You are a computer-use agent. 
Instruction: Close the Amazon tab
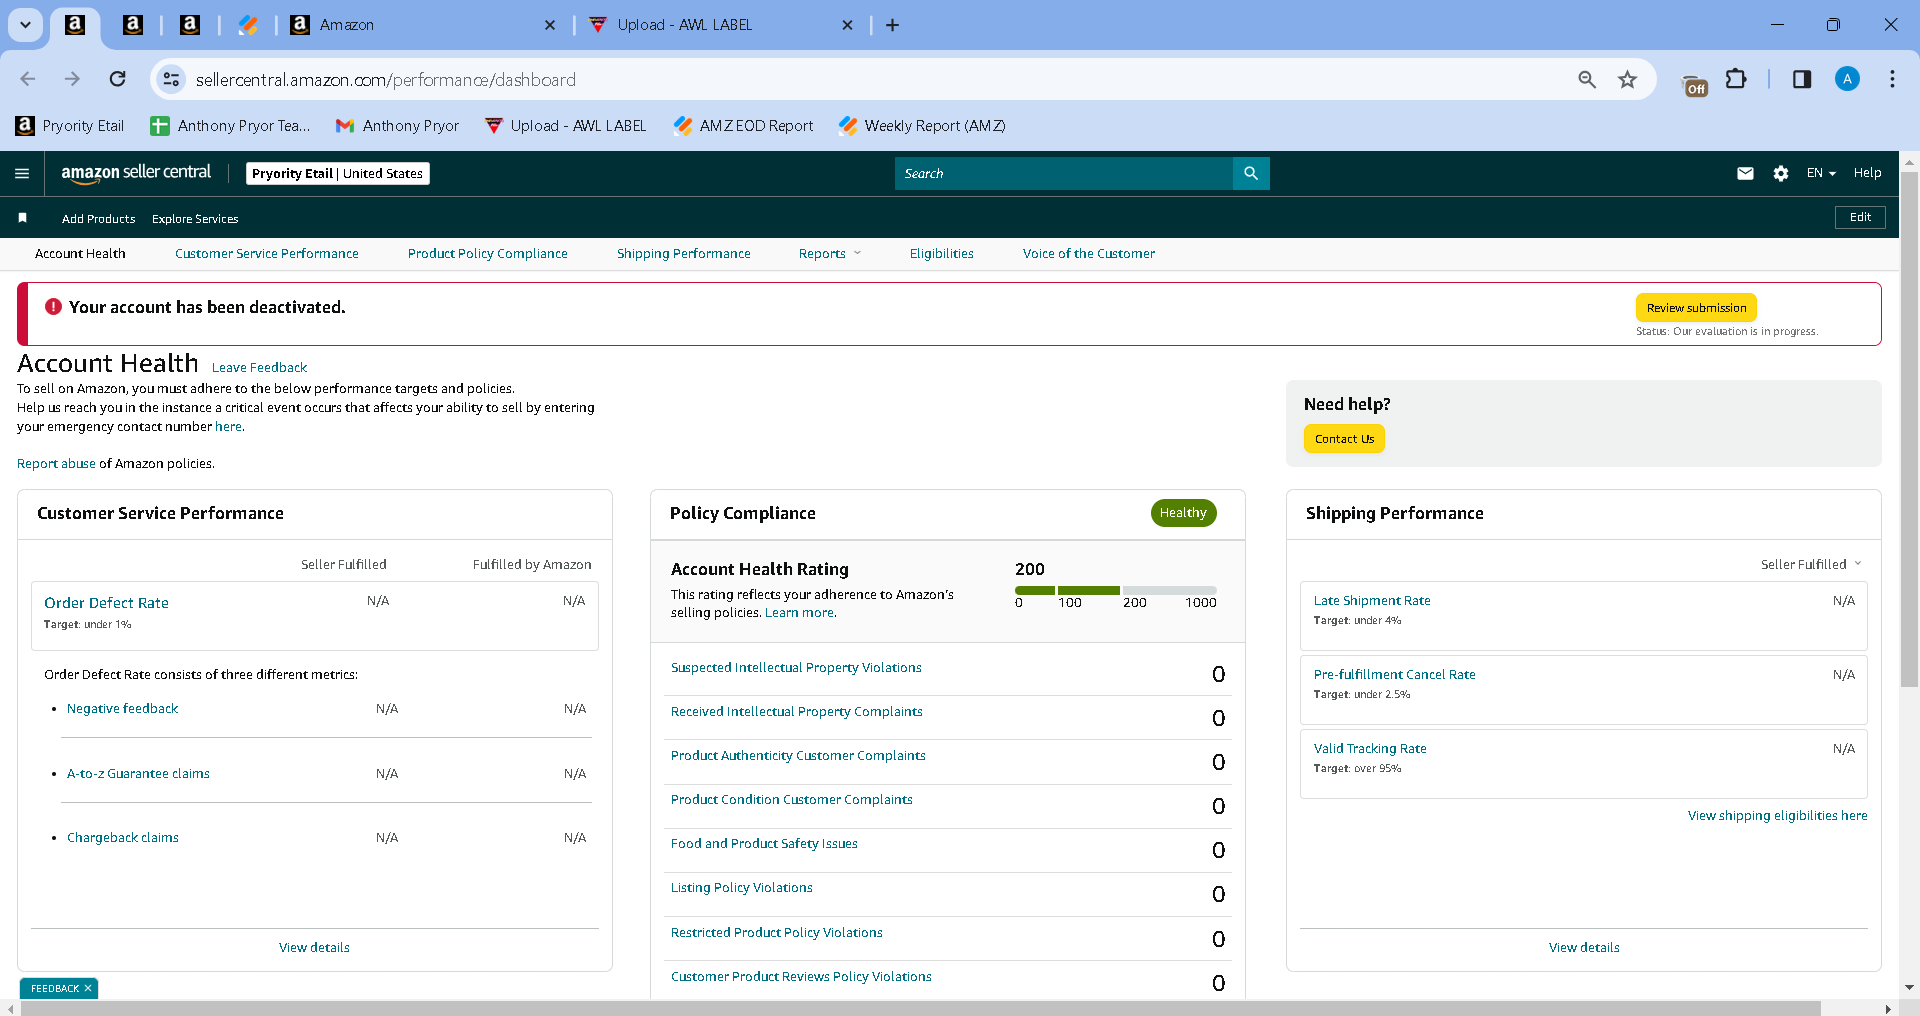click(550, 25)
